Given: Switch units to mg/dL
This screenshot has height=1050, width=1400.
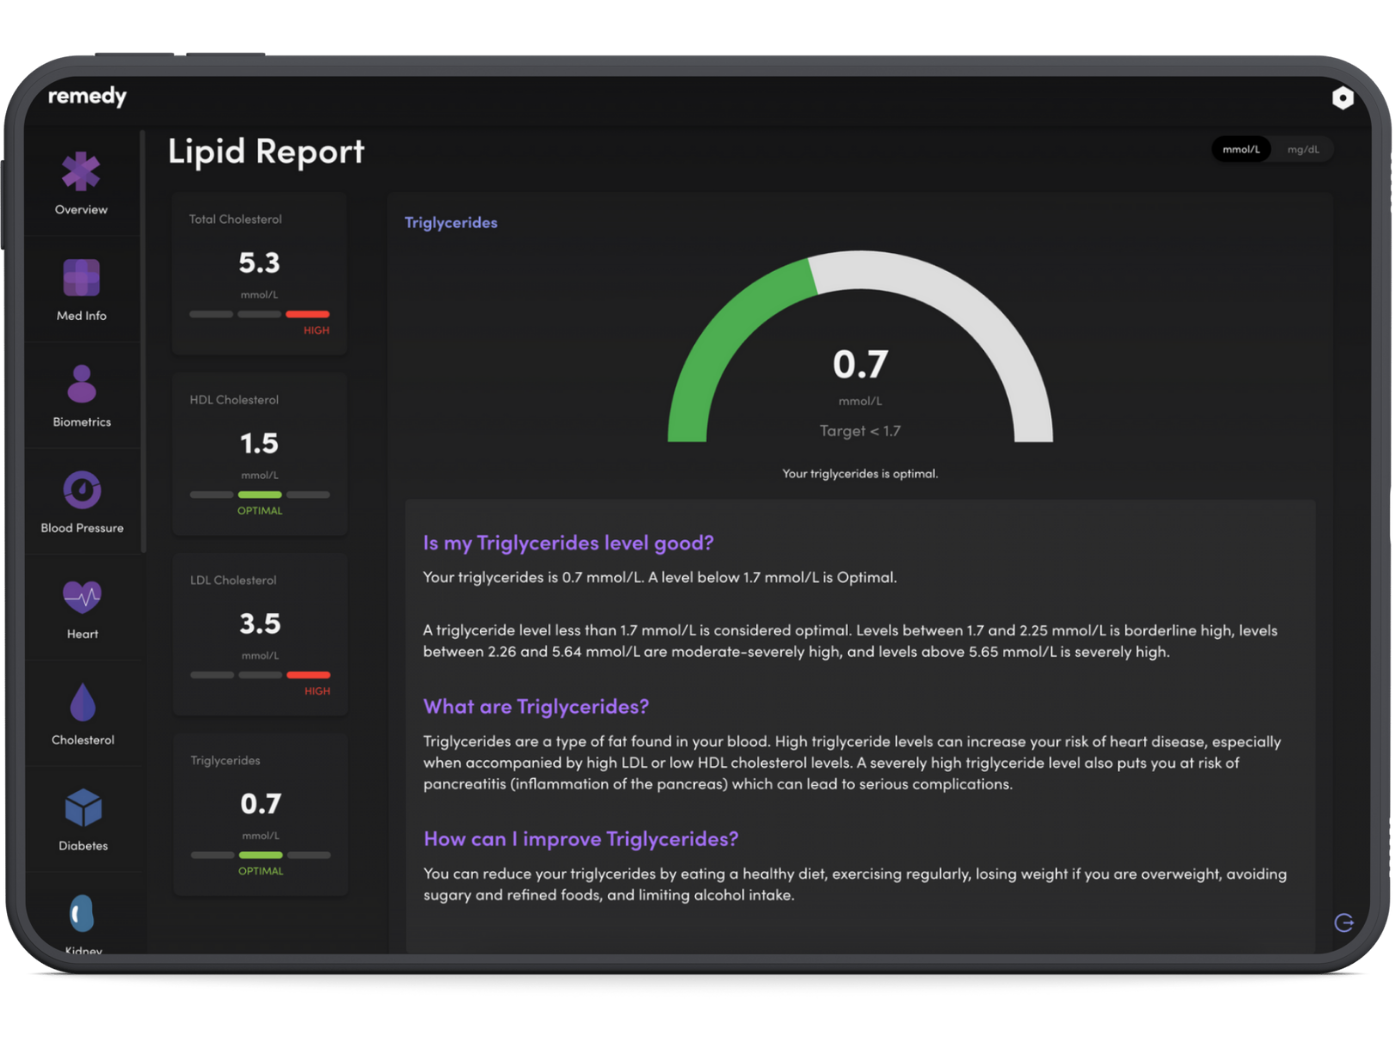Looking at the screenshot, I should (1302, 150).
